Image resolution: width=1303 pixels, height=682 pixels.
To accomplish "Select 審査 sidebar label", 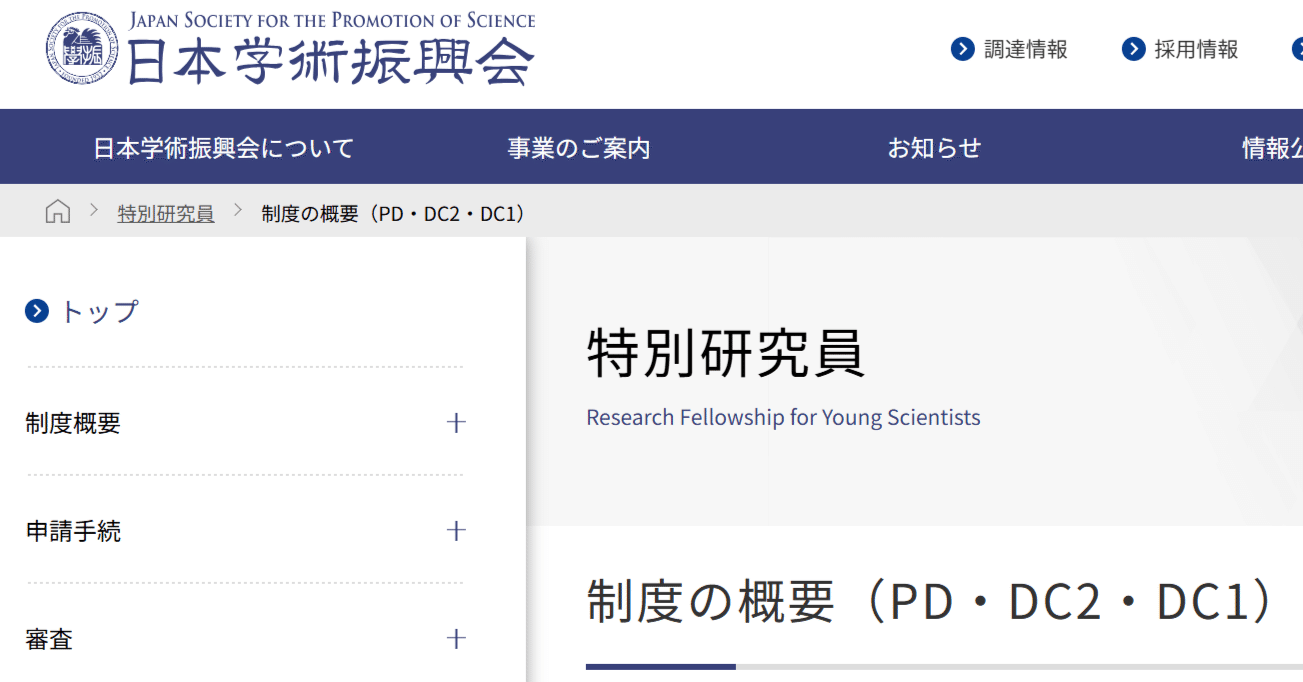I will [49, 639].
